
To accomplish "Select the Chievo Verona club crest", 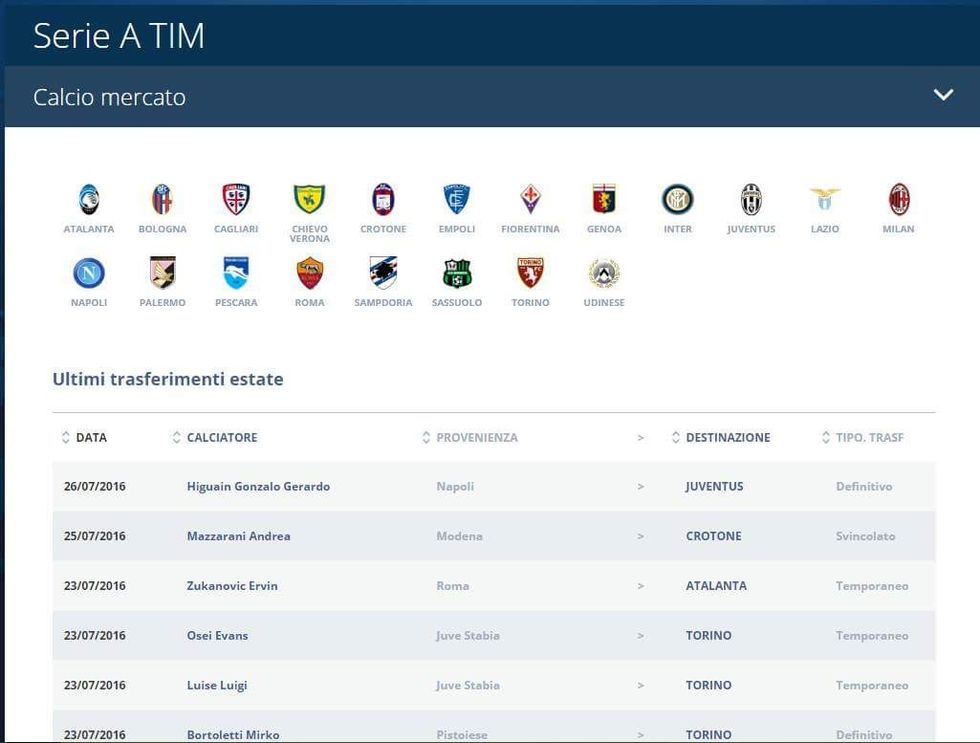I will [x=310, y=197].
